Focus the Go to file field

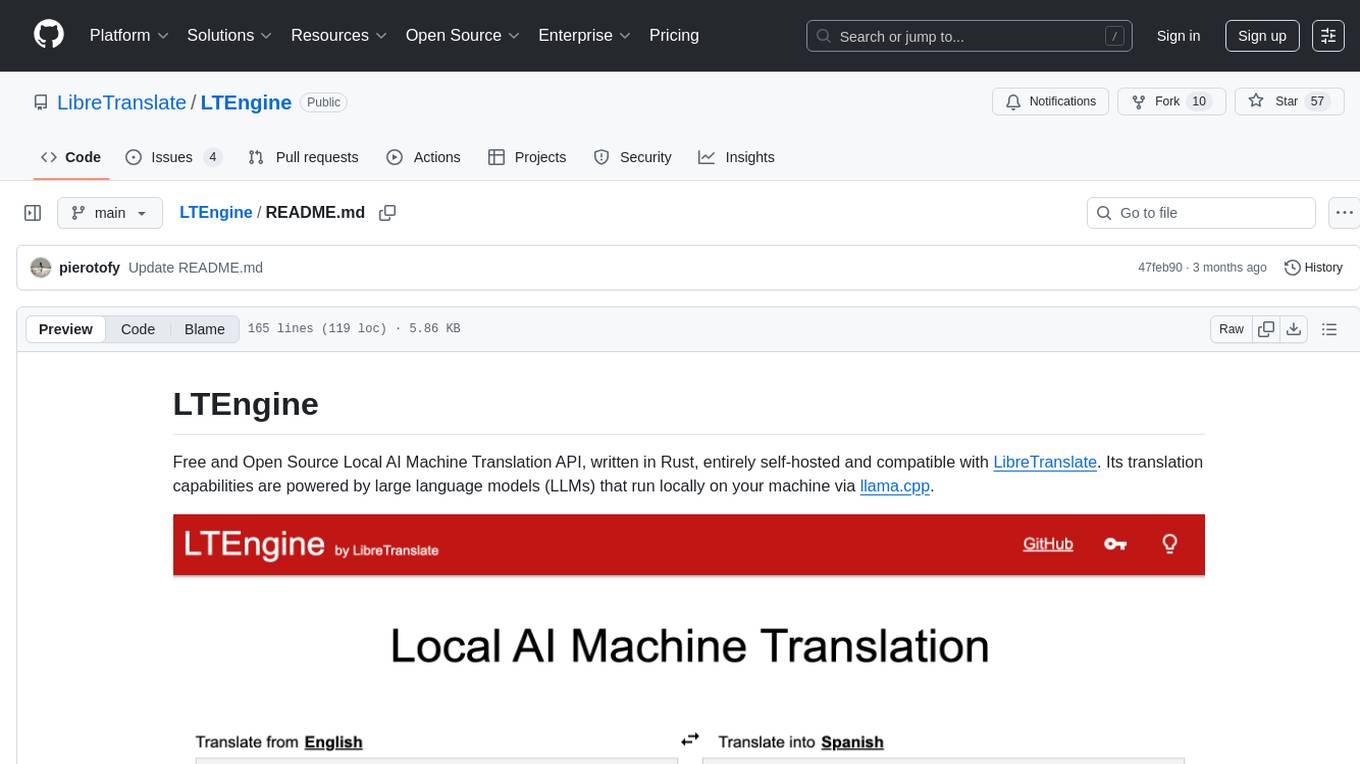pos(1201,213)
